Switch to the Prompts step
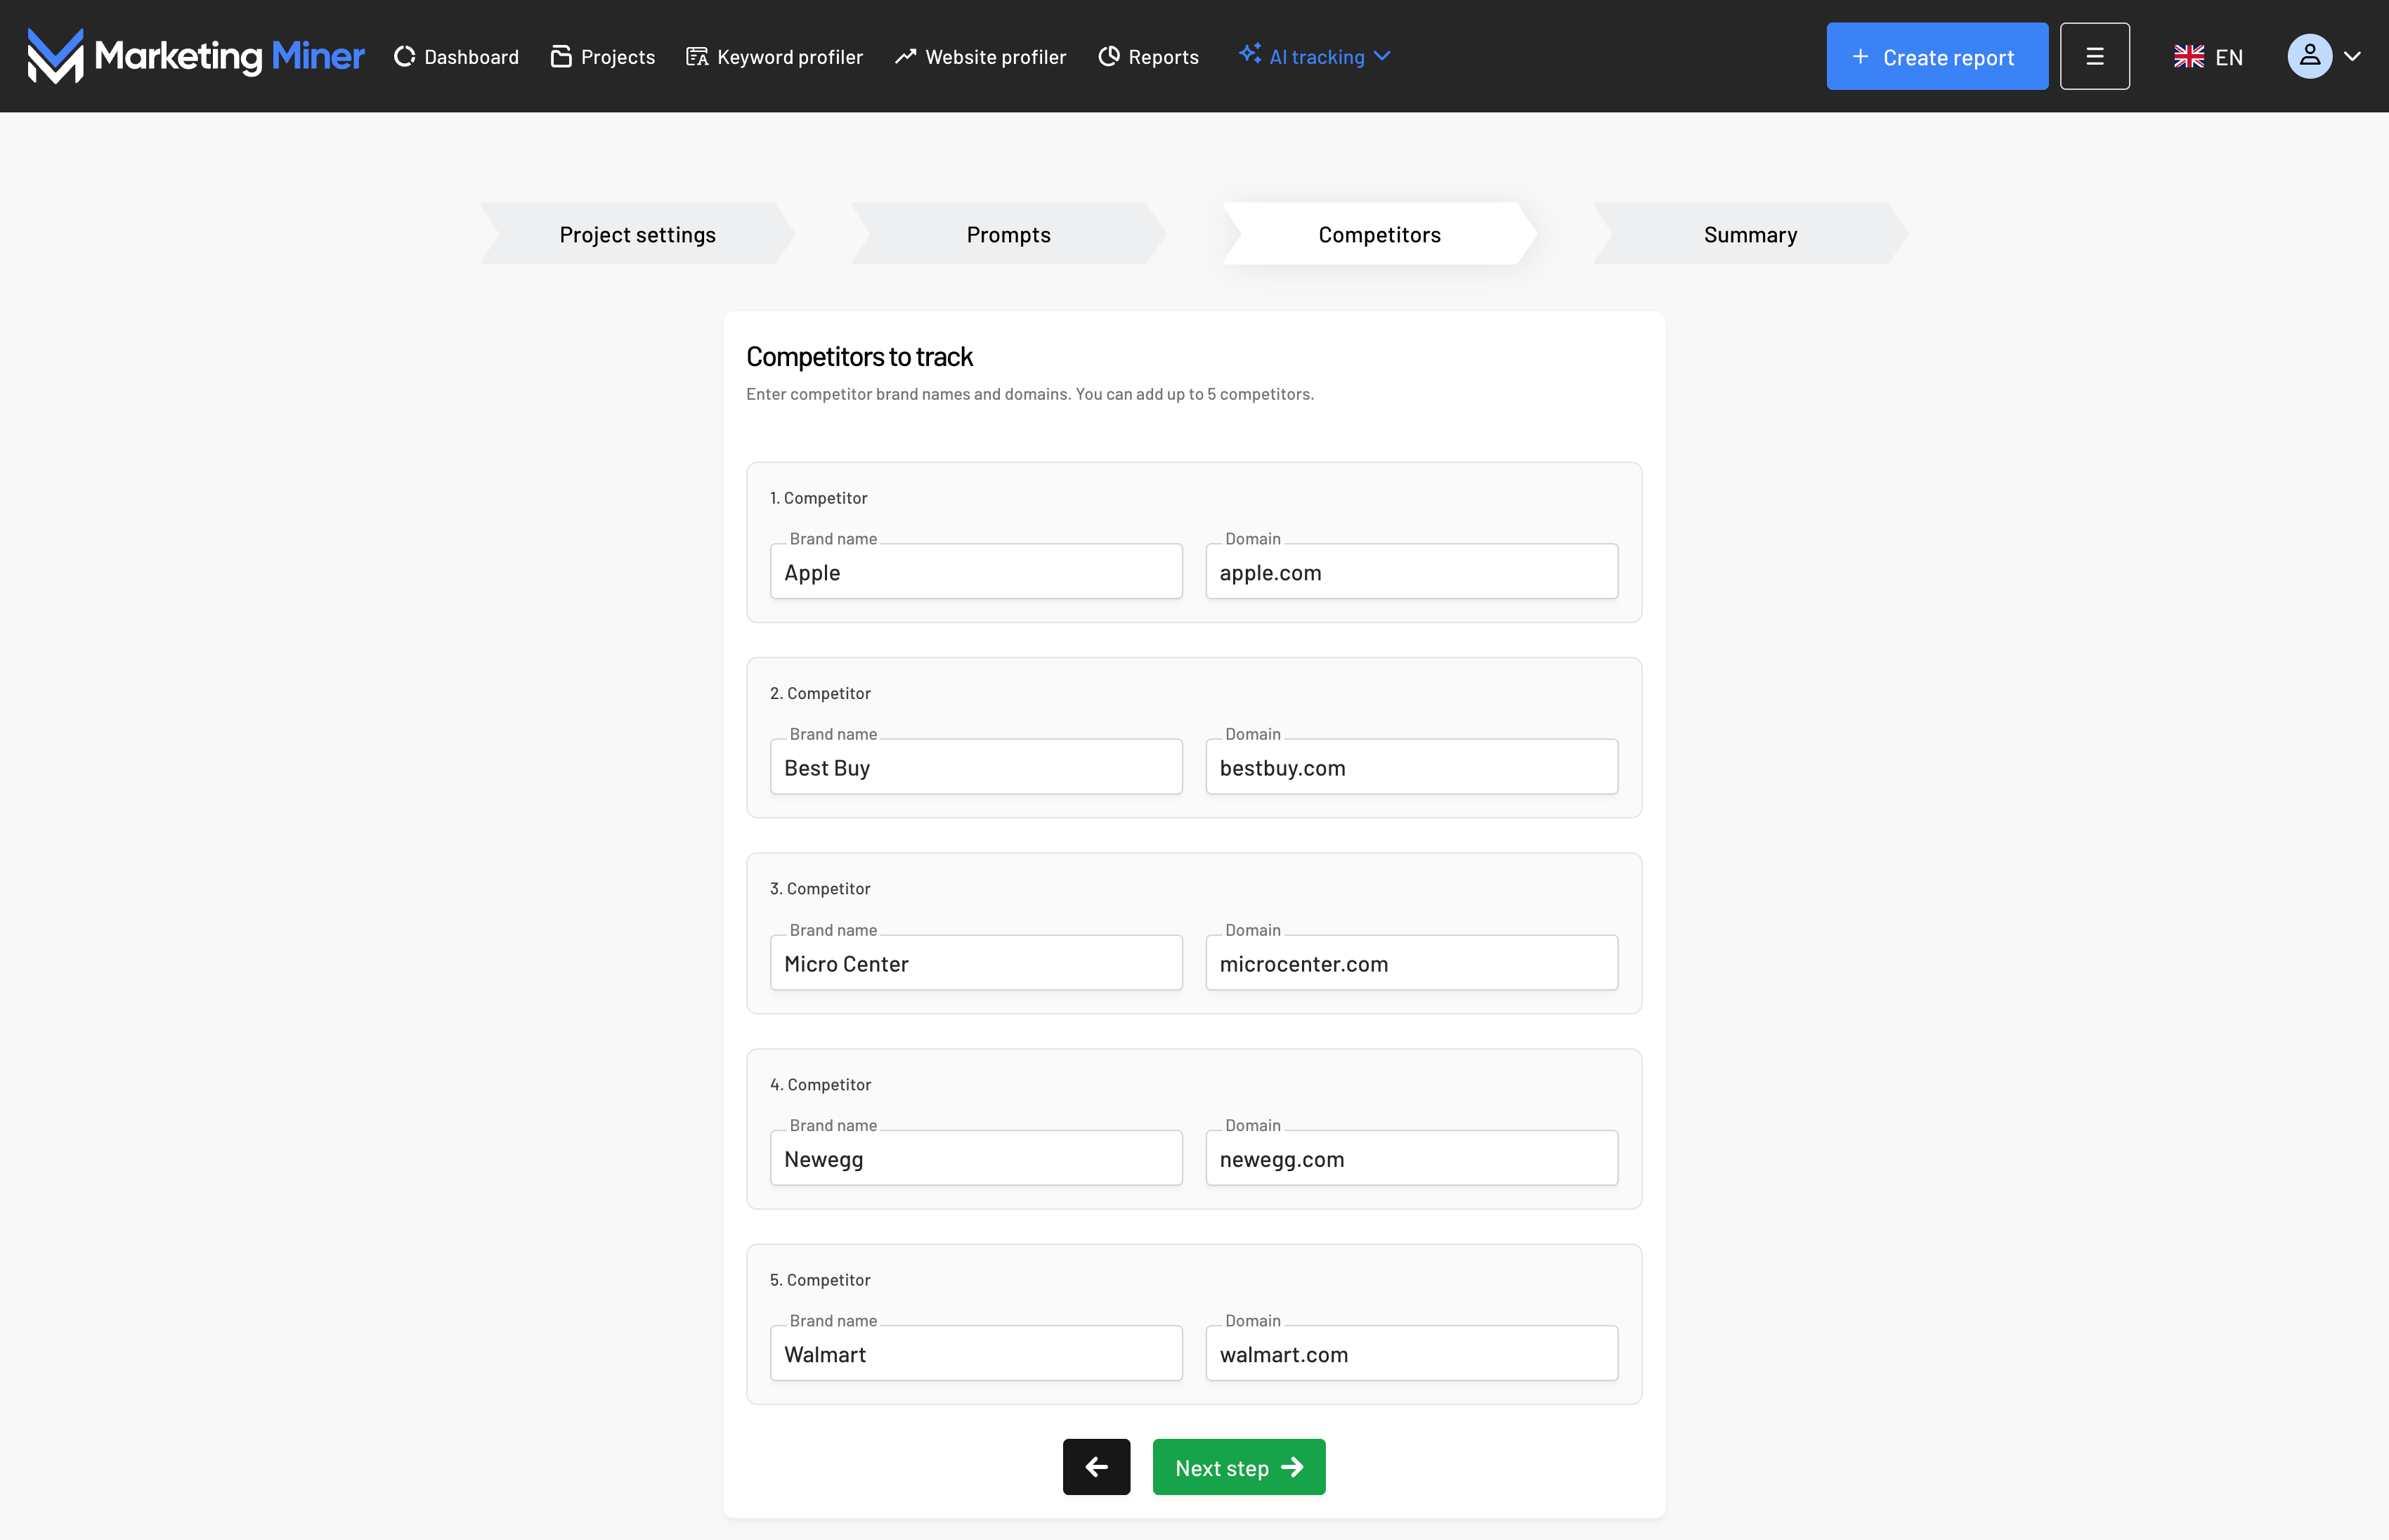 pyautogui.click(x=1008, y=235)
